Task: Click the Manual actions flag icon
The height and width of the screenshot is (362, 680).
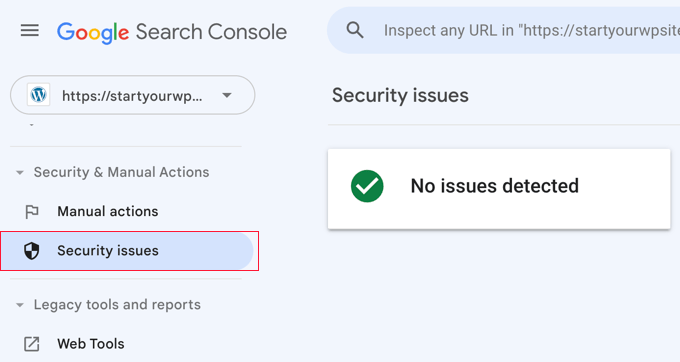Action: point(32,212)
